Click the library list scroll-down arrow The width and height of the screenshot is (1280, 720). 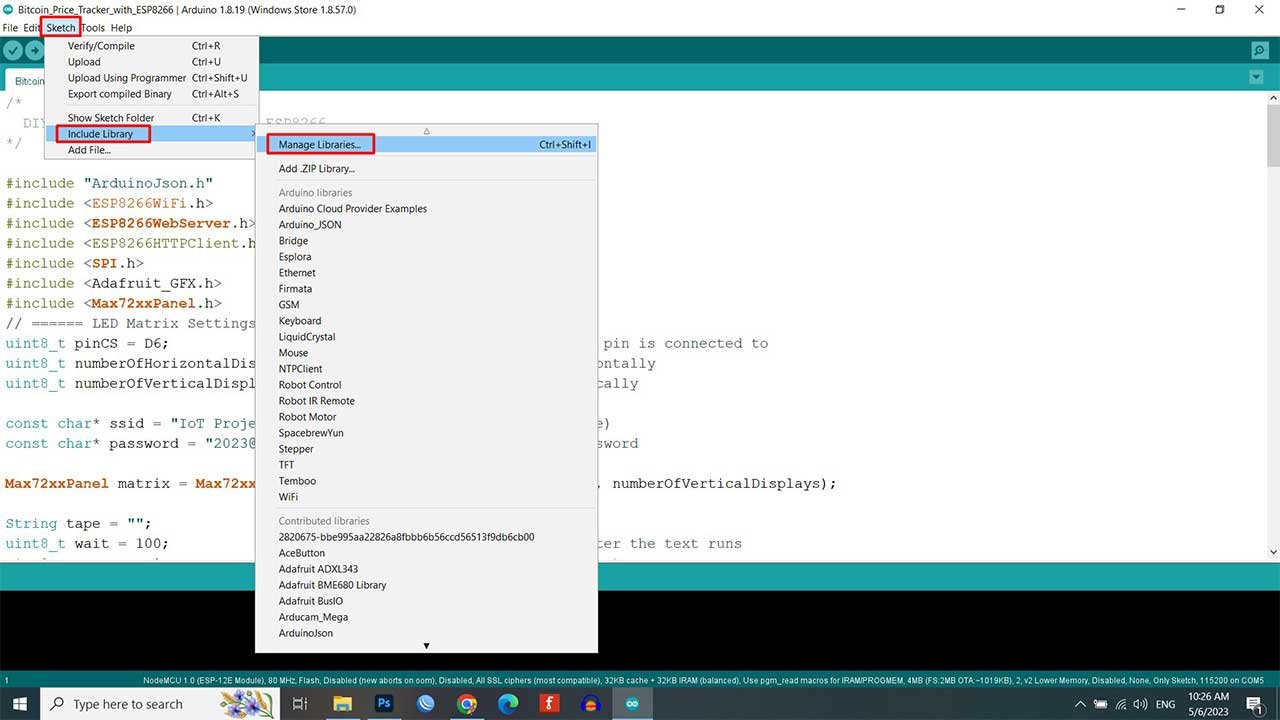click(x=427, y=646)
